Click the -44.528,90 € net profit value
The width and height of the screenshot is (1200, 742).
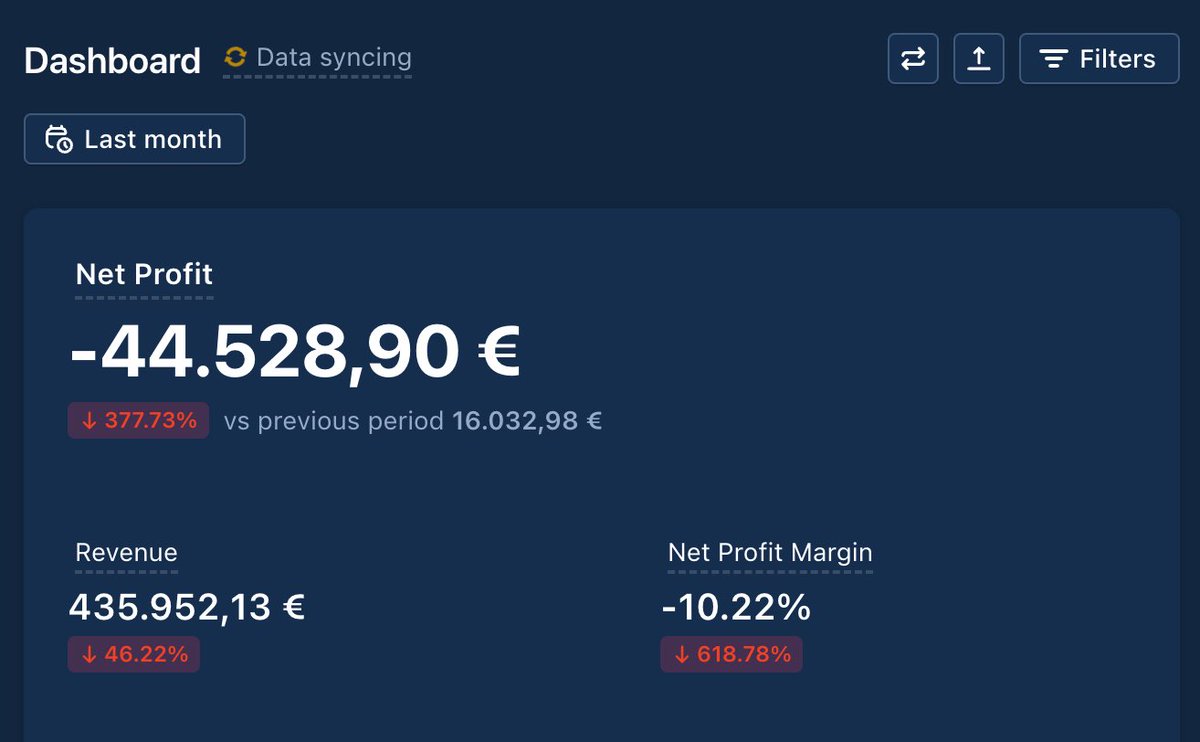tap(295, 353)
